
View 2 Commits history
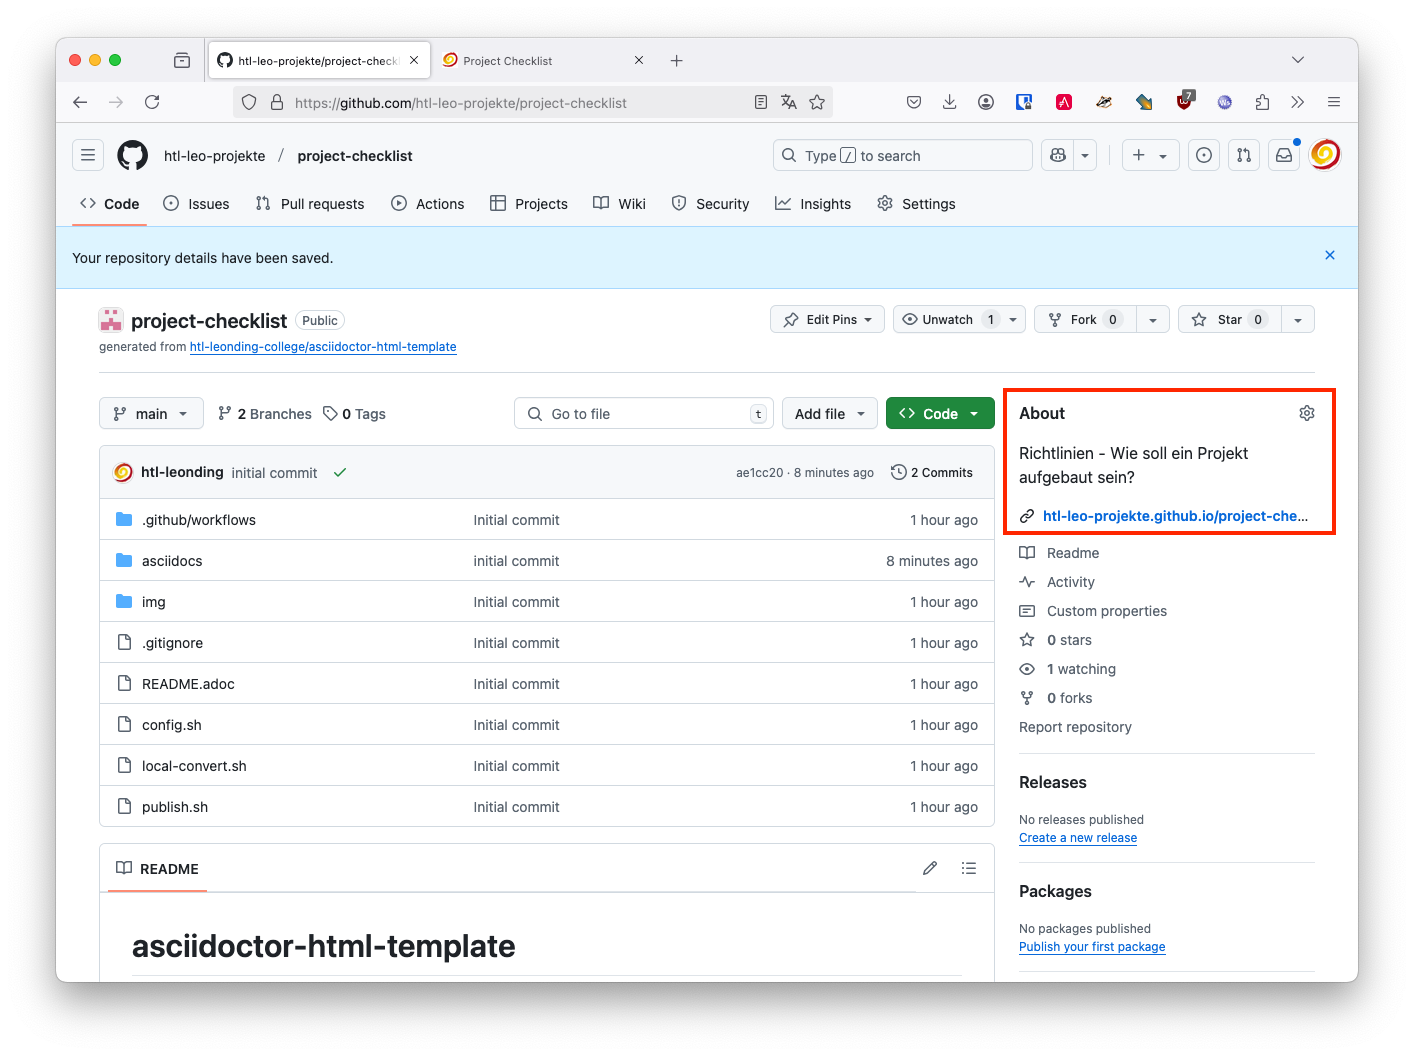932,473
